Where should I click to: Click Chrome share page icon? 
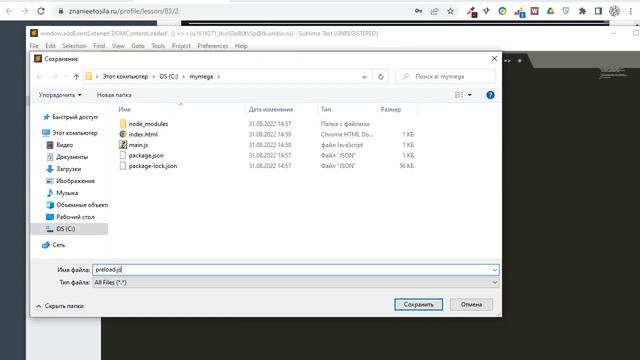pos(434,11)
